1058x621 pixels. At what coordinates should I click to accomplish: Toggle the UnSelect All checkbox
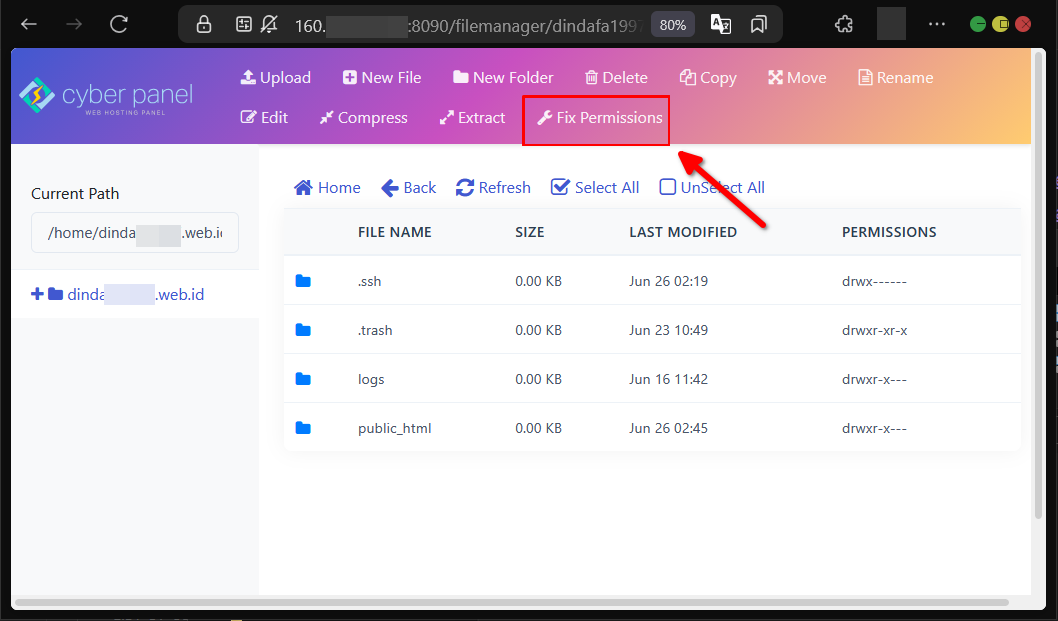668,188
